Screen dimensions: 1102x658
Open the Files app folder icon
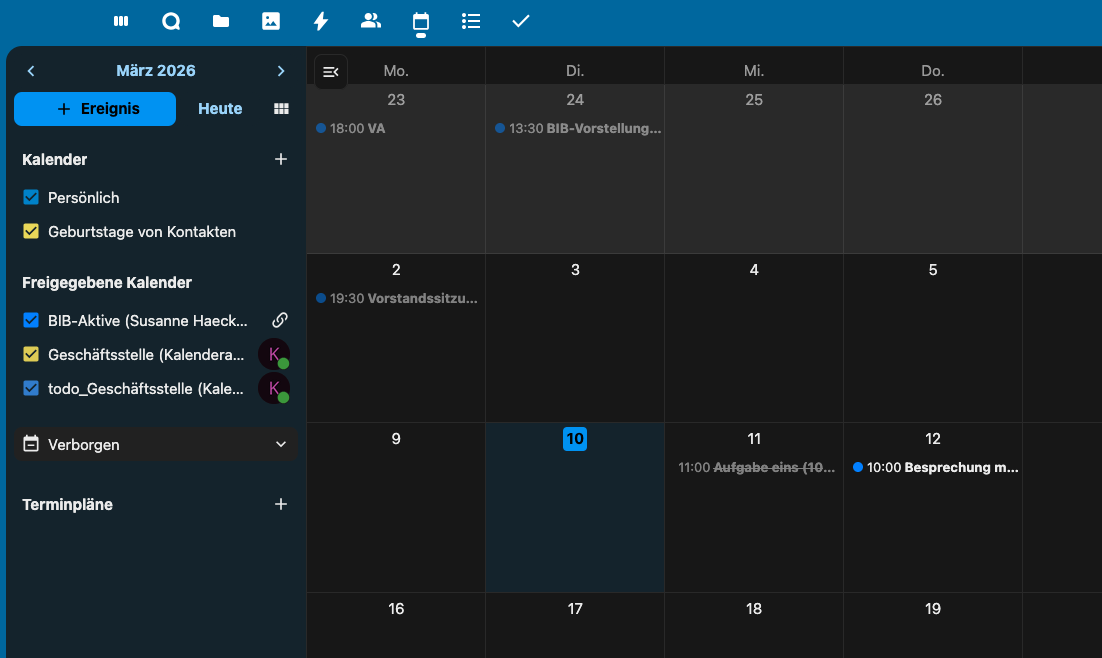click(x=221, y=21)
